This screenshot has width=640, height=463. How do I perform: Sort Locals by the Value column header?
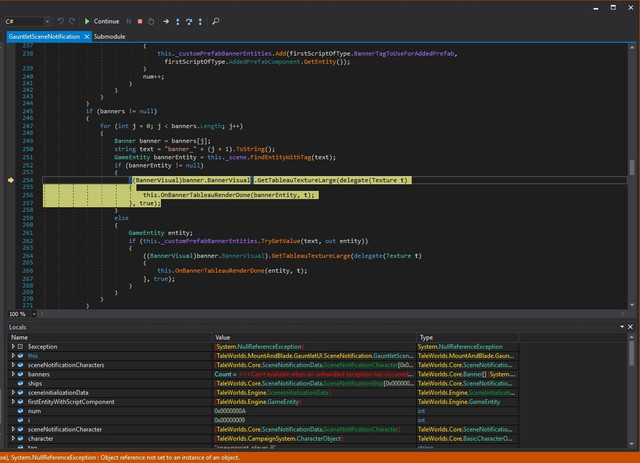[x=314, y=337]
